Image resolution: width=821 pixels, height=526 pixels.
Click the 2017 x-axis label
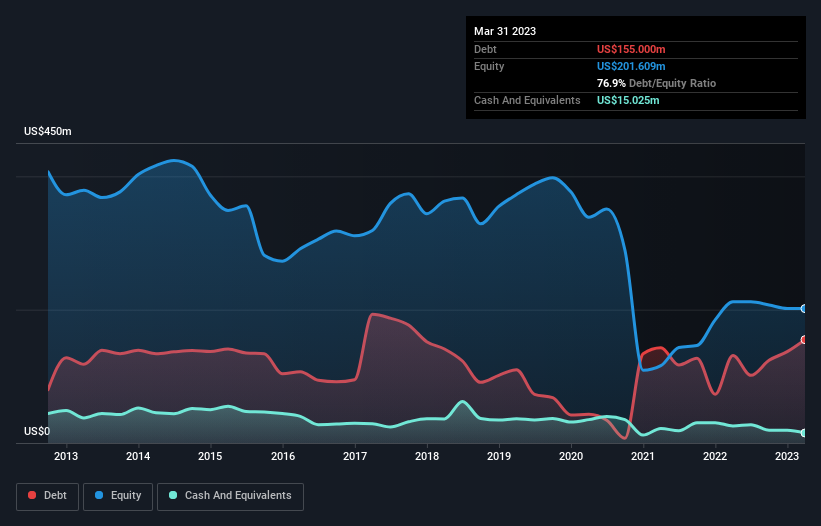354,456
